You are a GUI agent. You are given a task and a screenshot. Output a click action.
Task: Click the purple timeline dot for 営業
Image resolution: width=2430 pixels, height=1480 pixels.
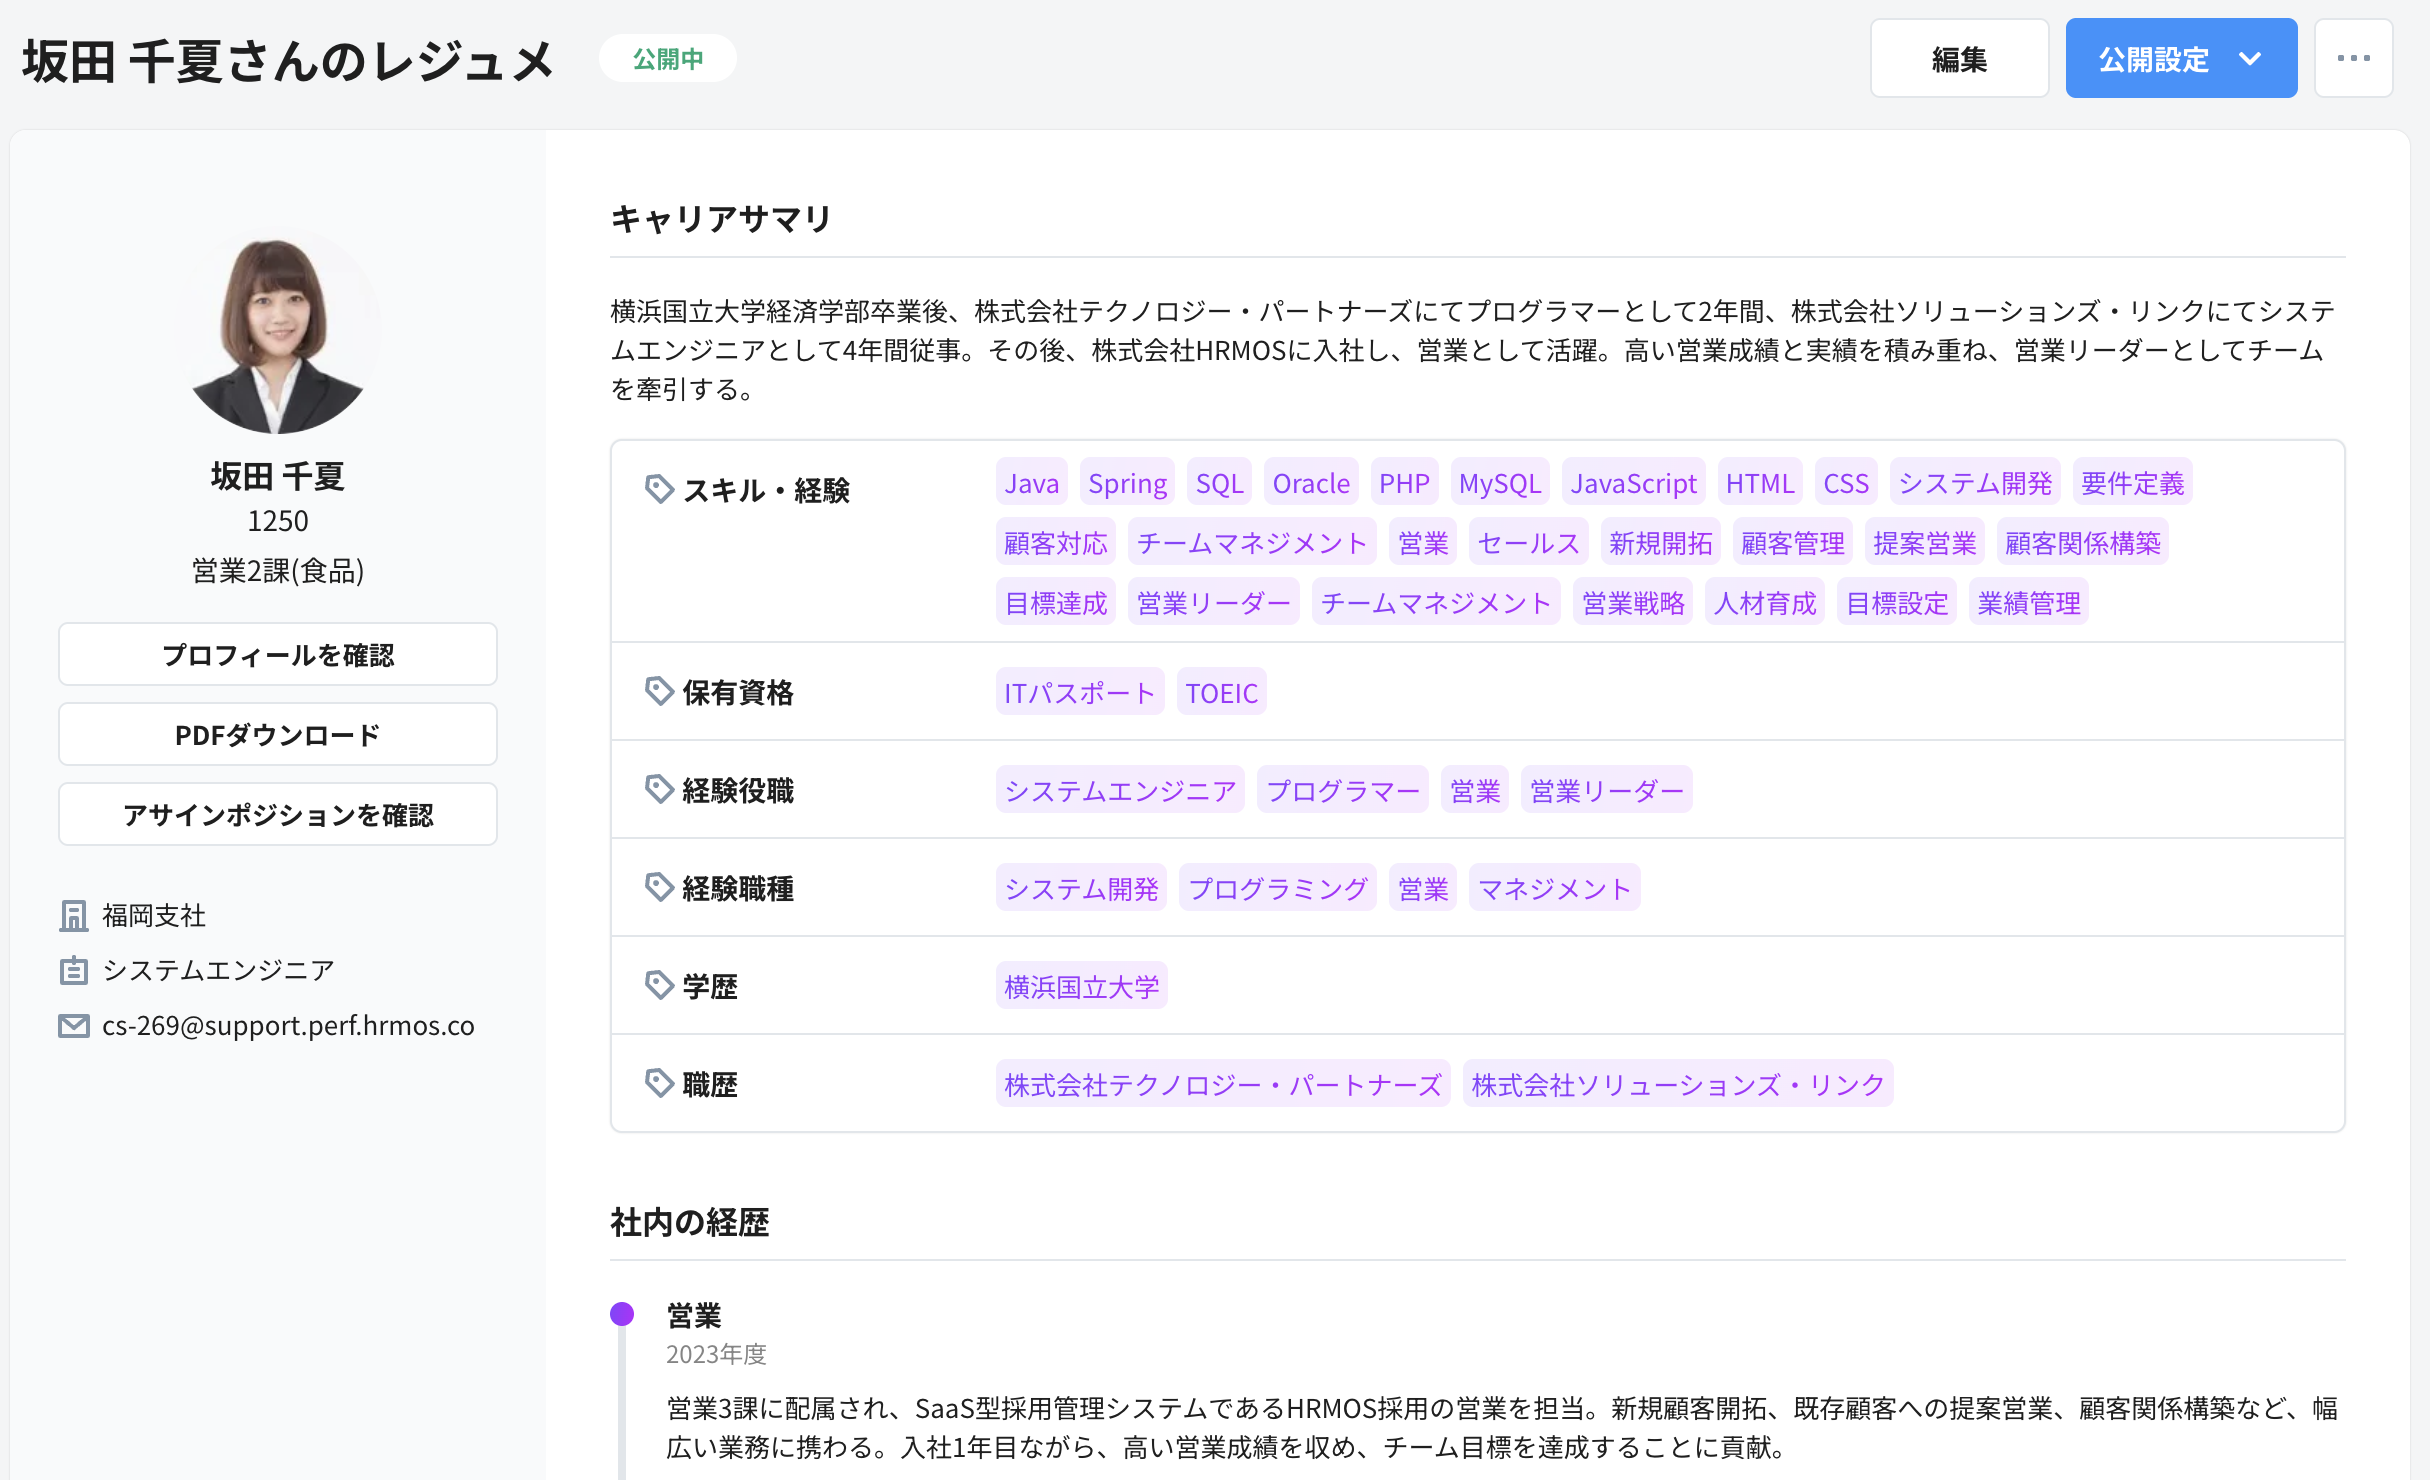pos(622,1314)
